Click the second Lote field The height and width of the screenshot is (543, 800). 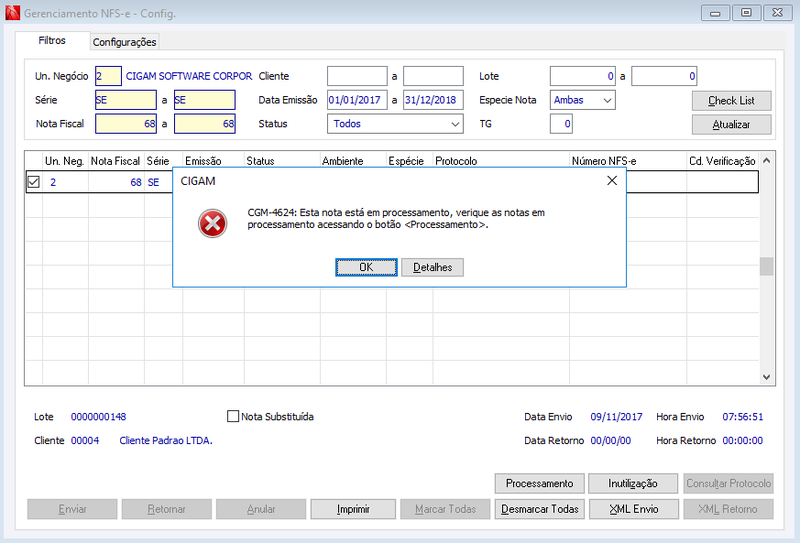[x=664, y=76]
